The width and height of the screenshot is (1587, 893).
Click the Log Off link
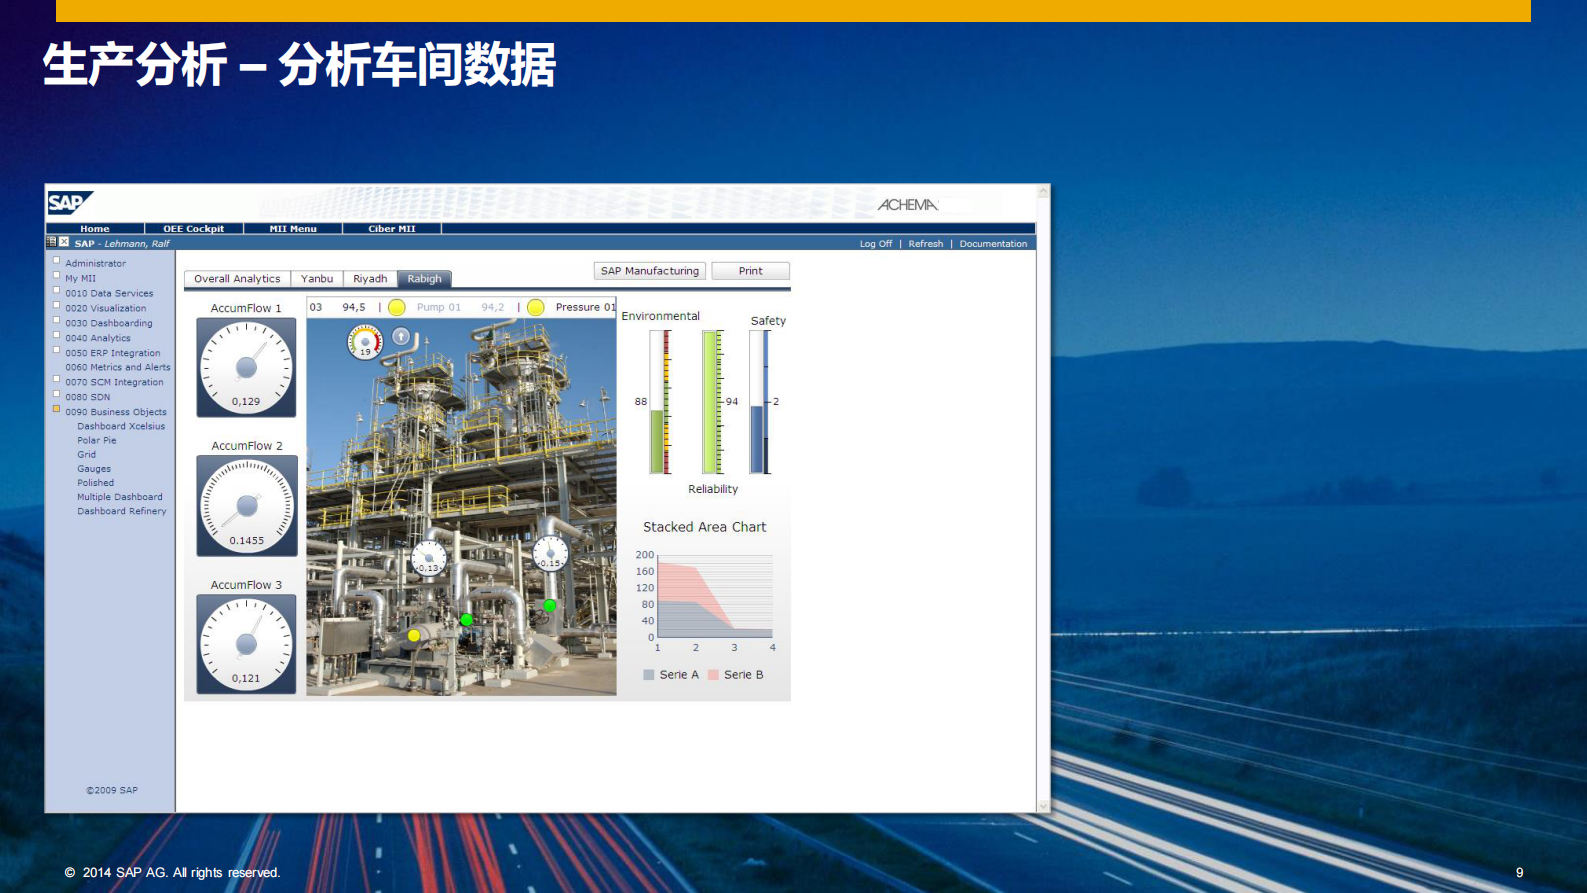pos(876,244)
